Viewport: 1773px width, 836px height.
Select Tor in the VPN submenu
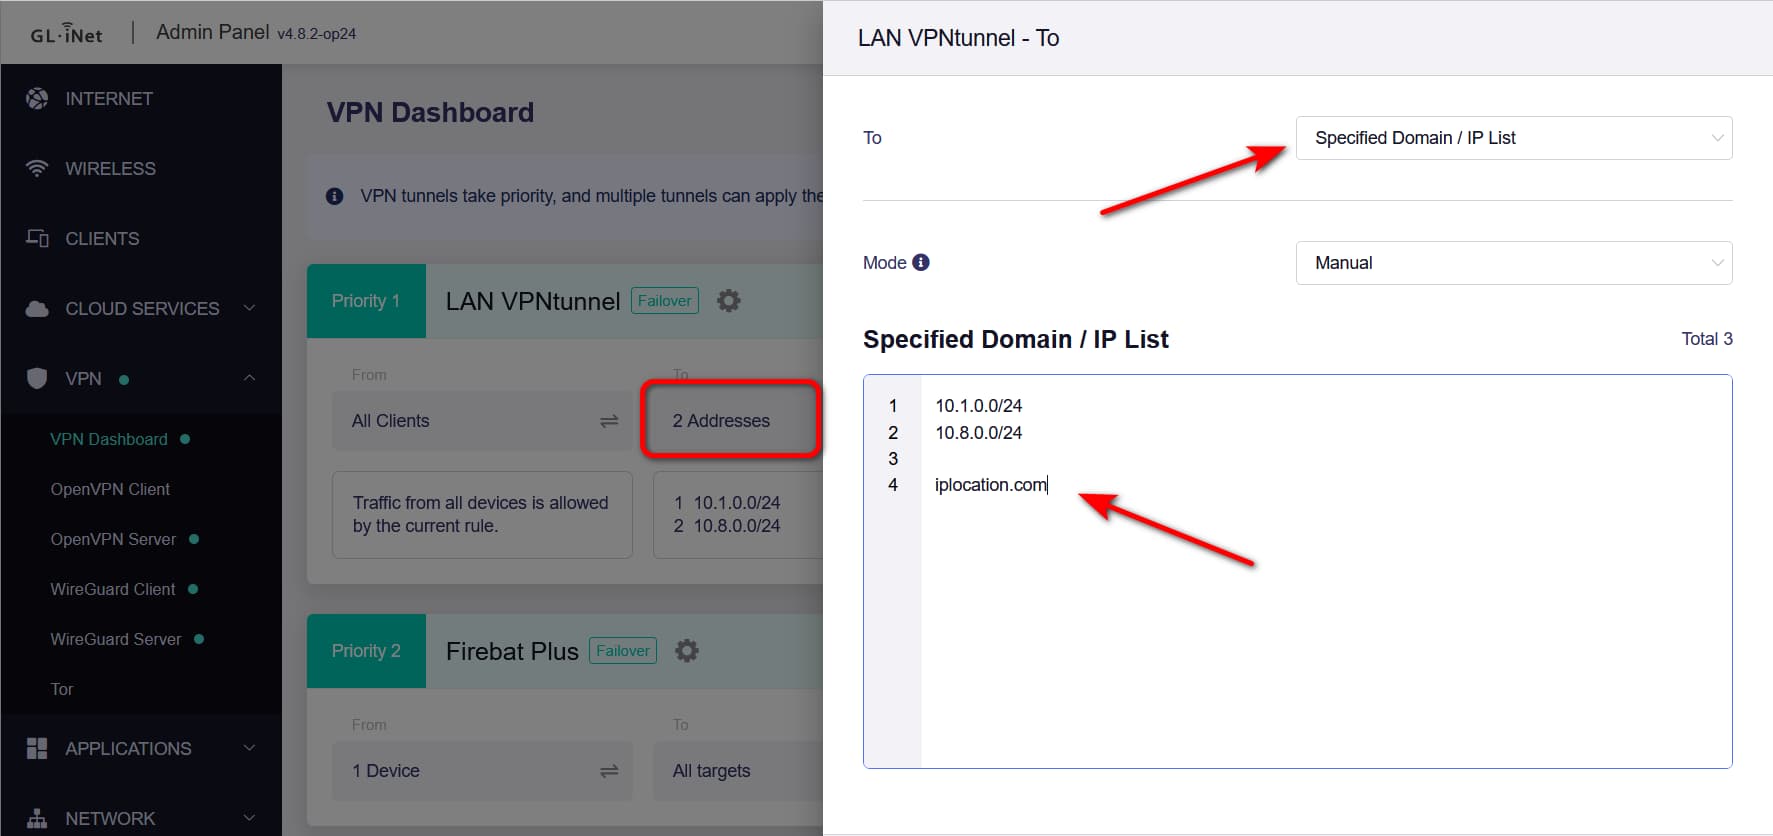[x=62, y=689]
